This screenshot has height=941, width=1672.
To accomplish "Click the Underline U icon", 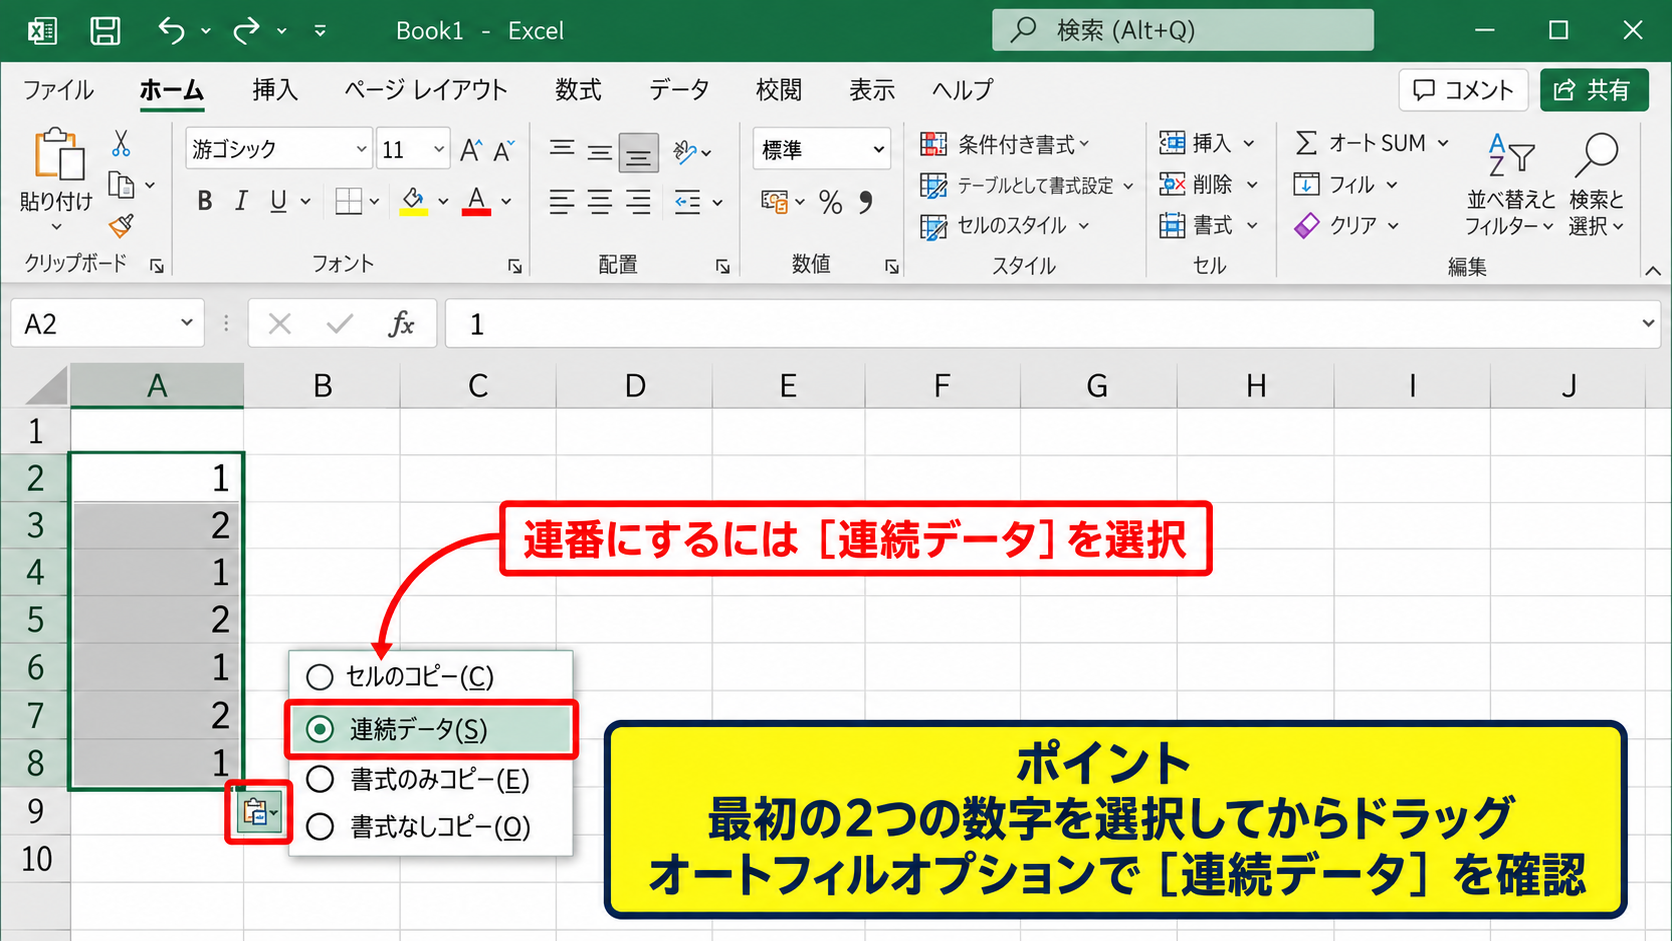I will [x=279, y=202].
